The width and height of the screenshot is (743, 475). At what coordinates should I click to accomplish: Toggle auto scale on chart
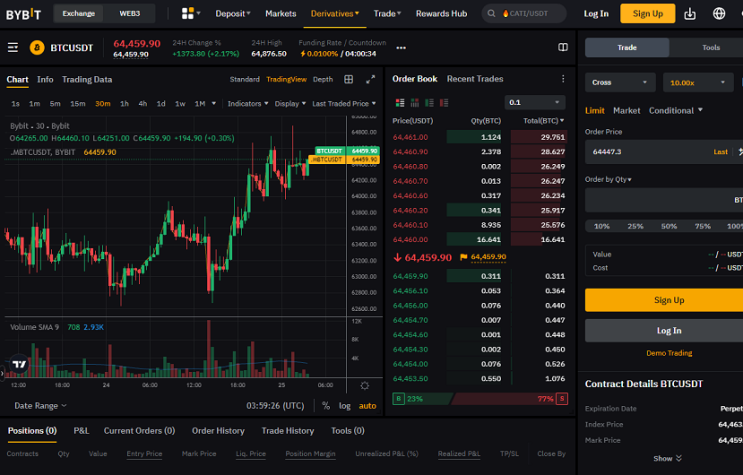(367, 406)
